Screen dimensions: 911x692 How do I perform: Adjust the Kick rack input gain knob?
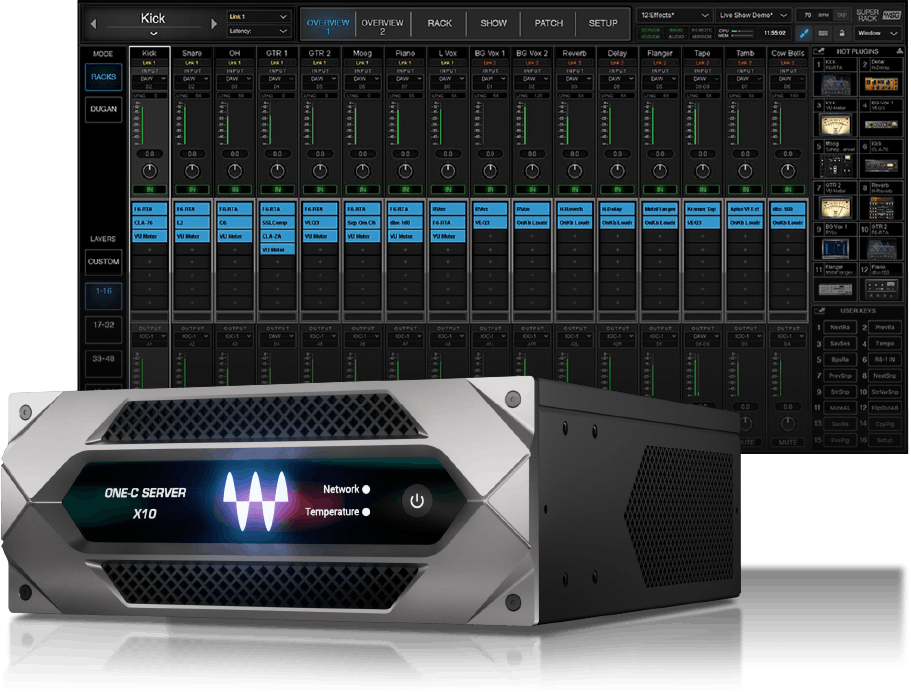click(149, 171)
